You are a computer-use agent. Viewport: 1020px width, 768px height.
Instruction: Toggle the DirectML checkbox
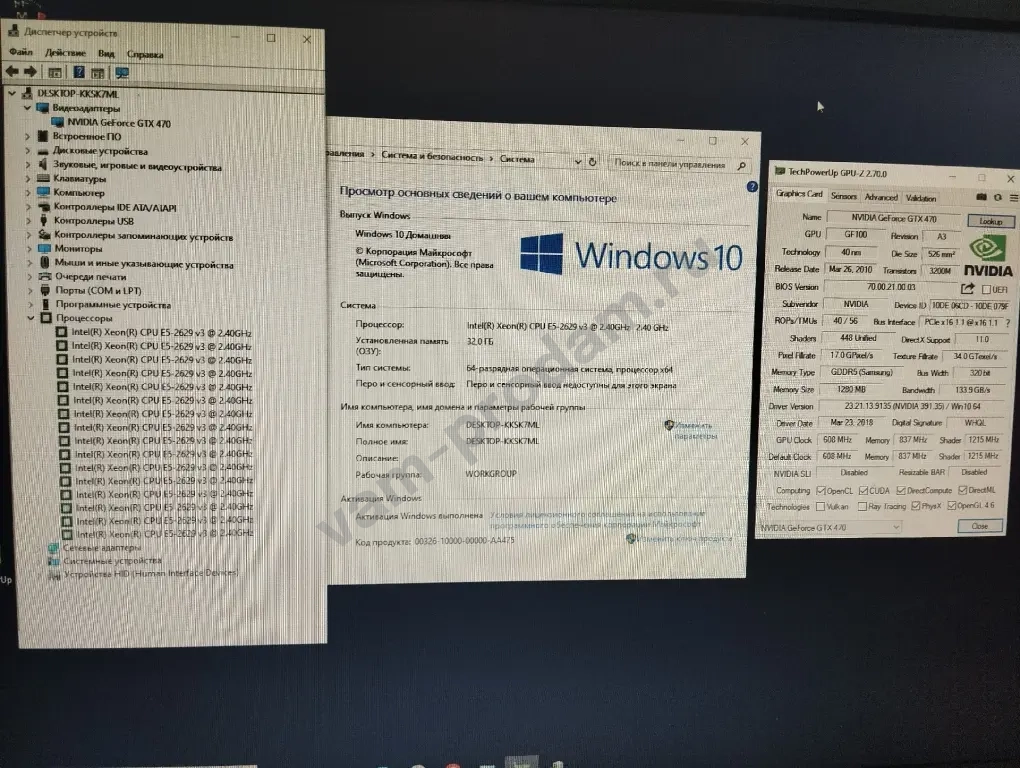point(962,490)
